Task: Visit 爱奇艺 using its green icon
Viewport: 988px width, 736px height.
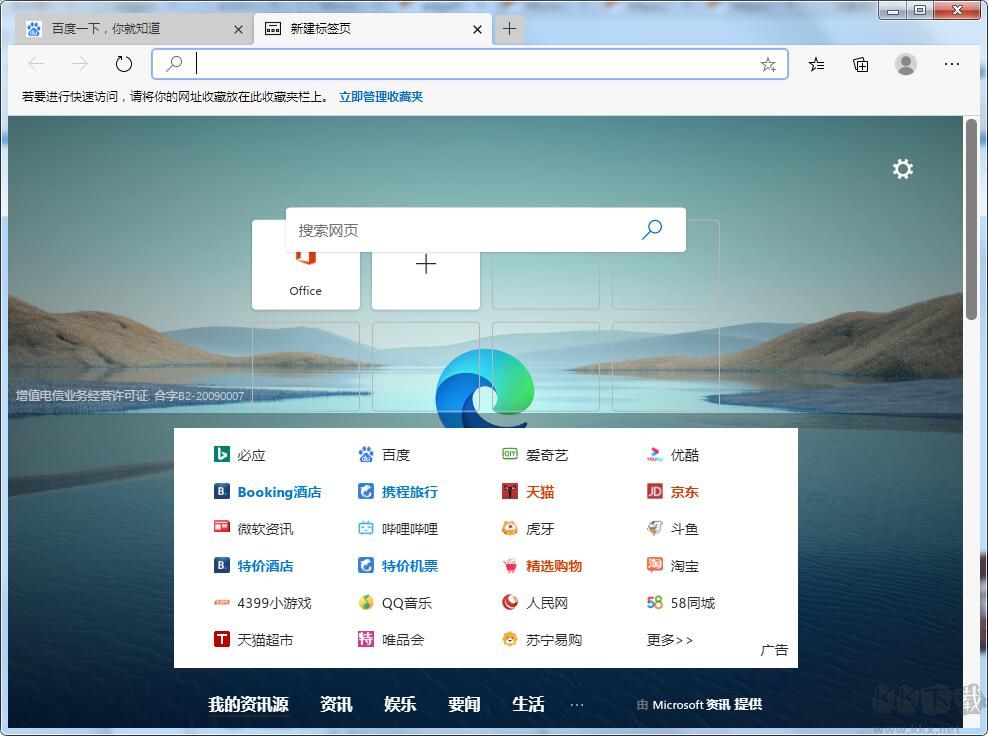Action: tap(509, 454)
